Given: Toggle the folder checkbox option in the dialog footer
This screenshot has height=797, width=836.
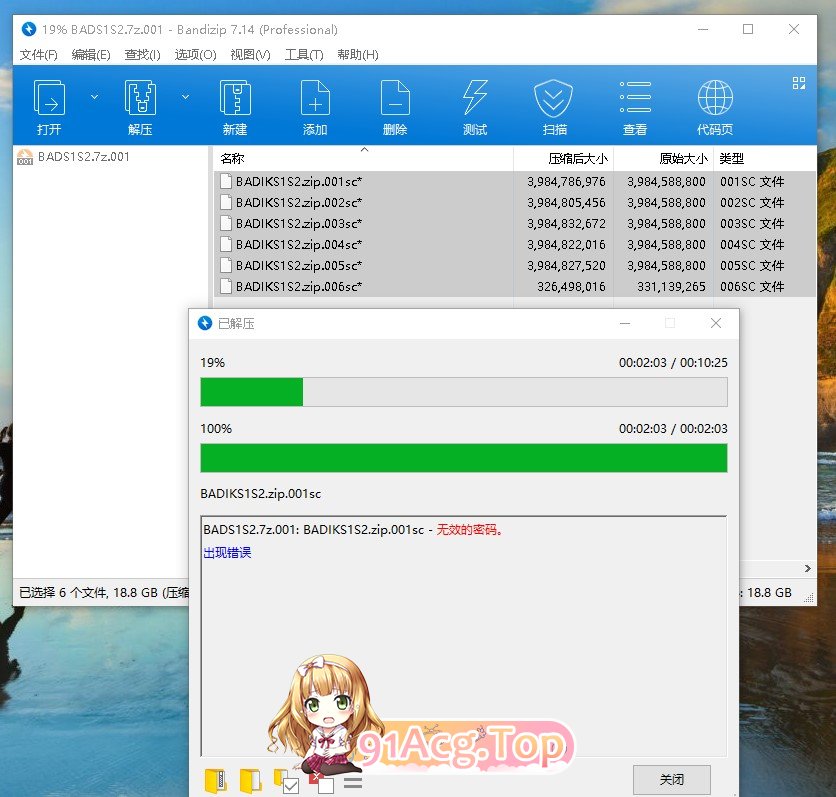Looking at the screenshot, I should pos(285,781).
